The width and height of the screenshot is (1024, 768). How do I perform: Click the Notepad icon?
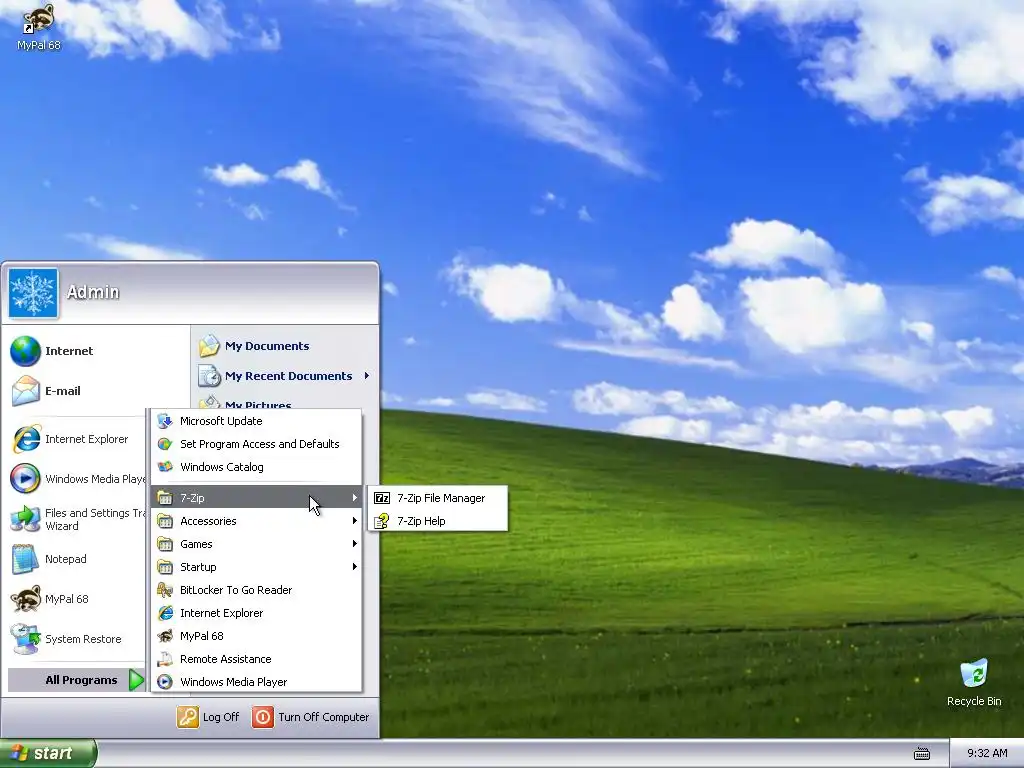click(25, 559)
